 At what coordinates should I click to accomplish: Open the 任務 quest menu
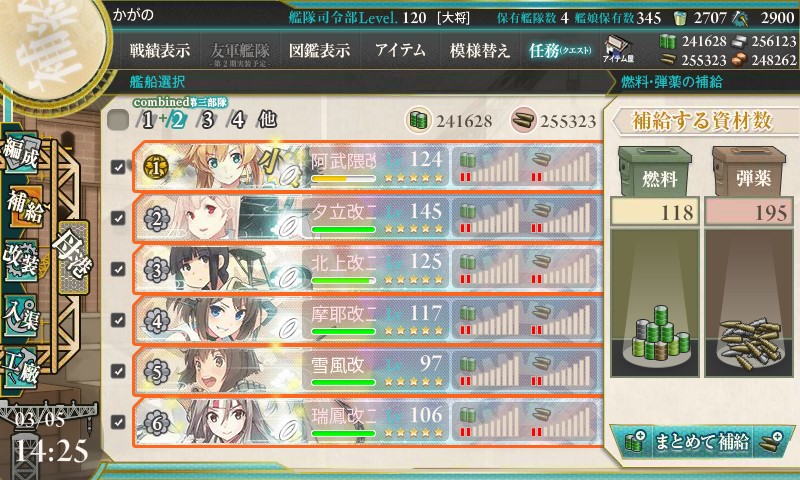pos(560,50)
